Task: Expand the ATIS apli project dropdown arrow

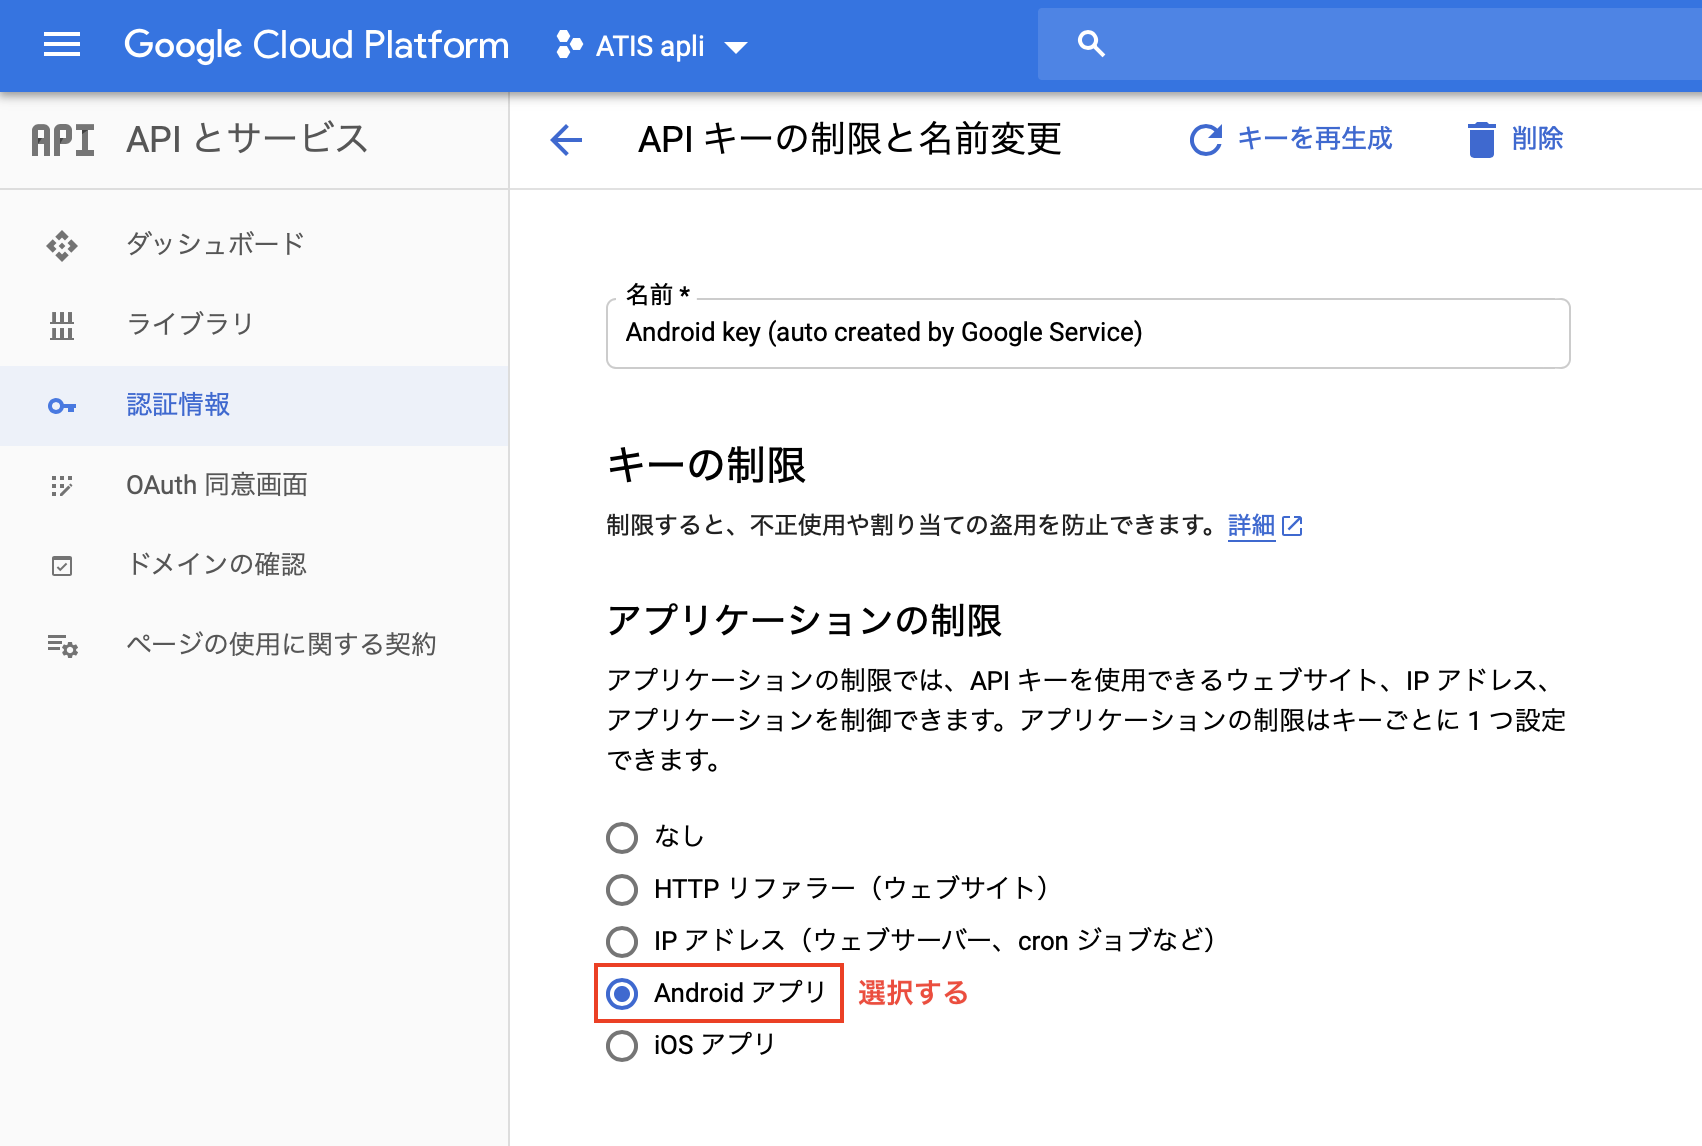Action: 736,47
